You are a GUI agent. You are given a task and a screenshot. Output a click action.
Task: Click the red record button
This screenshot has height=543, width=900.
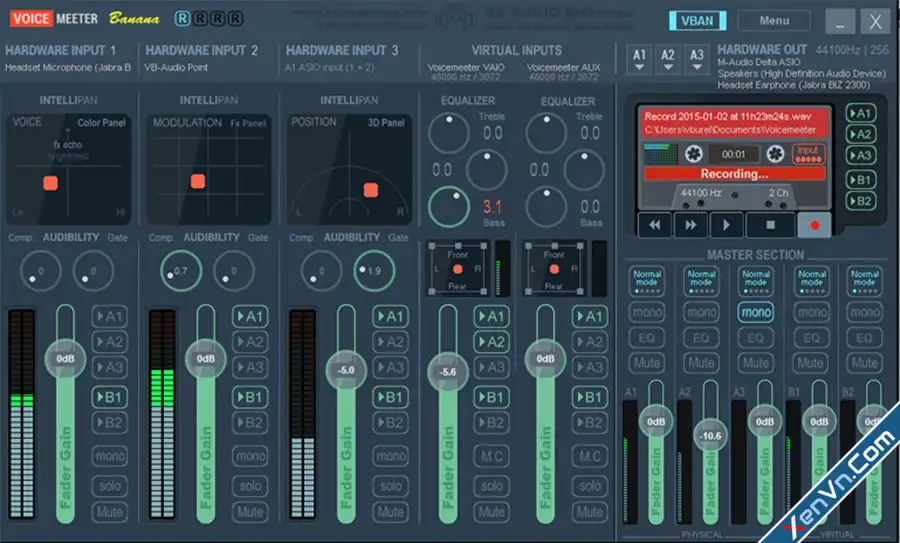click(x=814, y=225)
